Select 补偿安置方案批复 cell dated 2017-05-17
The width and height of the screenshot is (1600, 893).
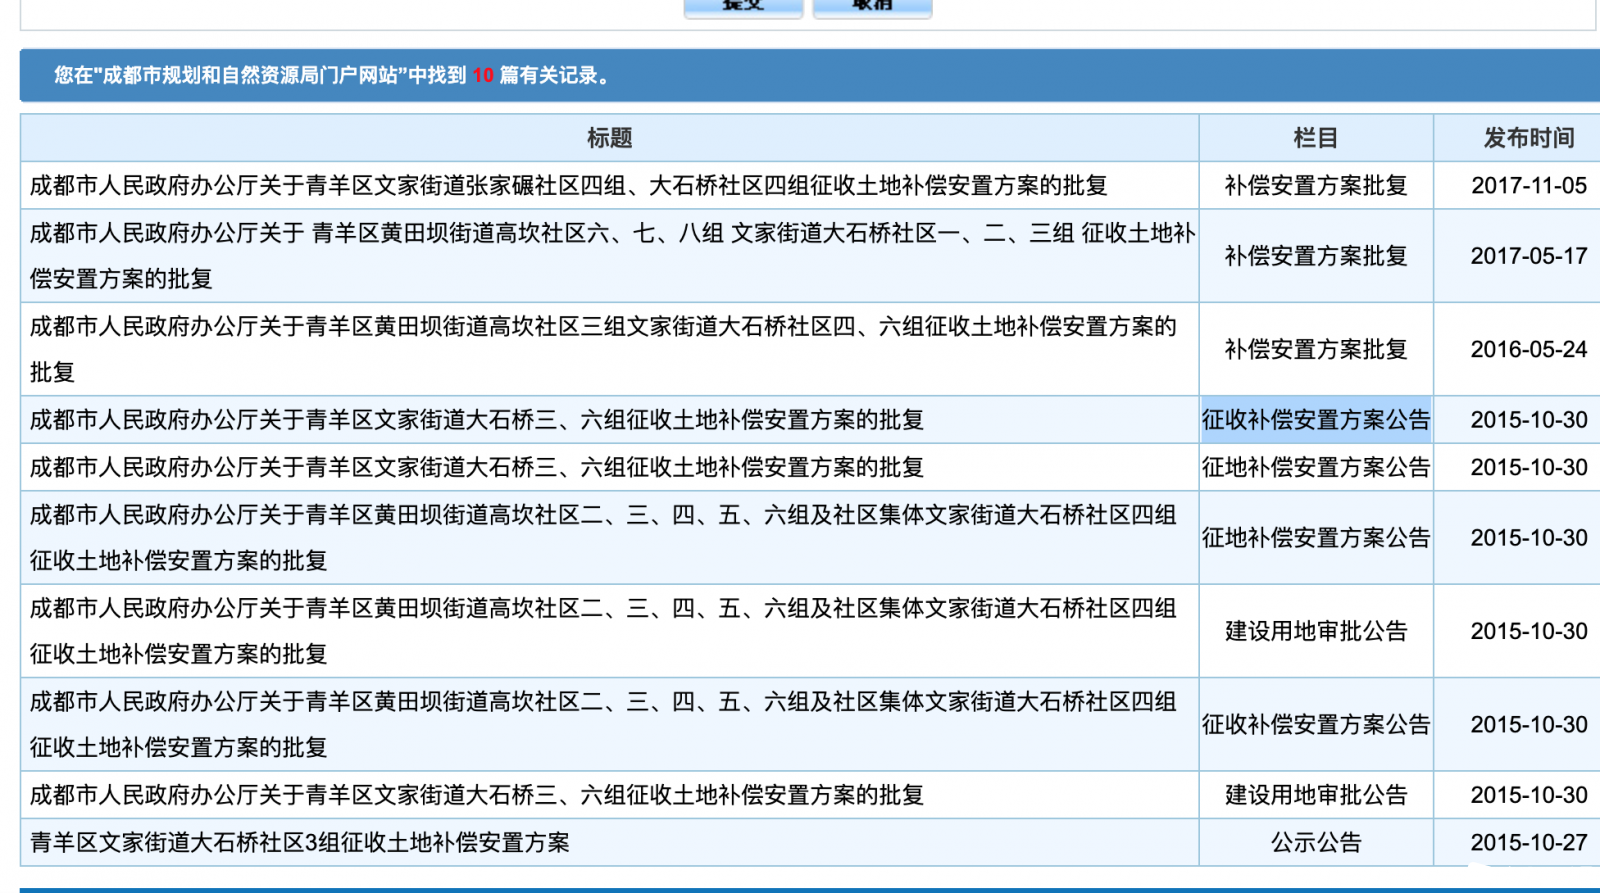[1316, 256]
